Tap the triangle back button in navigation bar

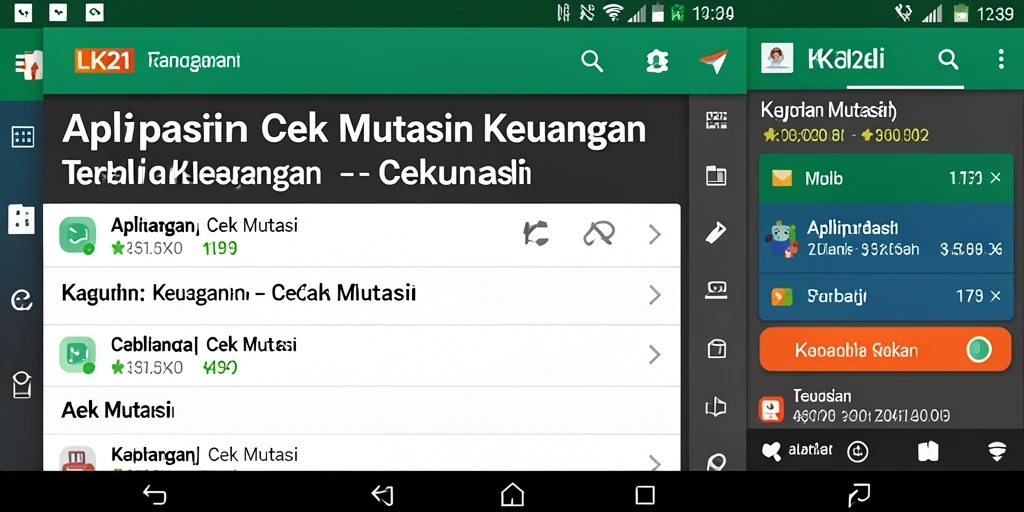(382, 494)
